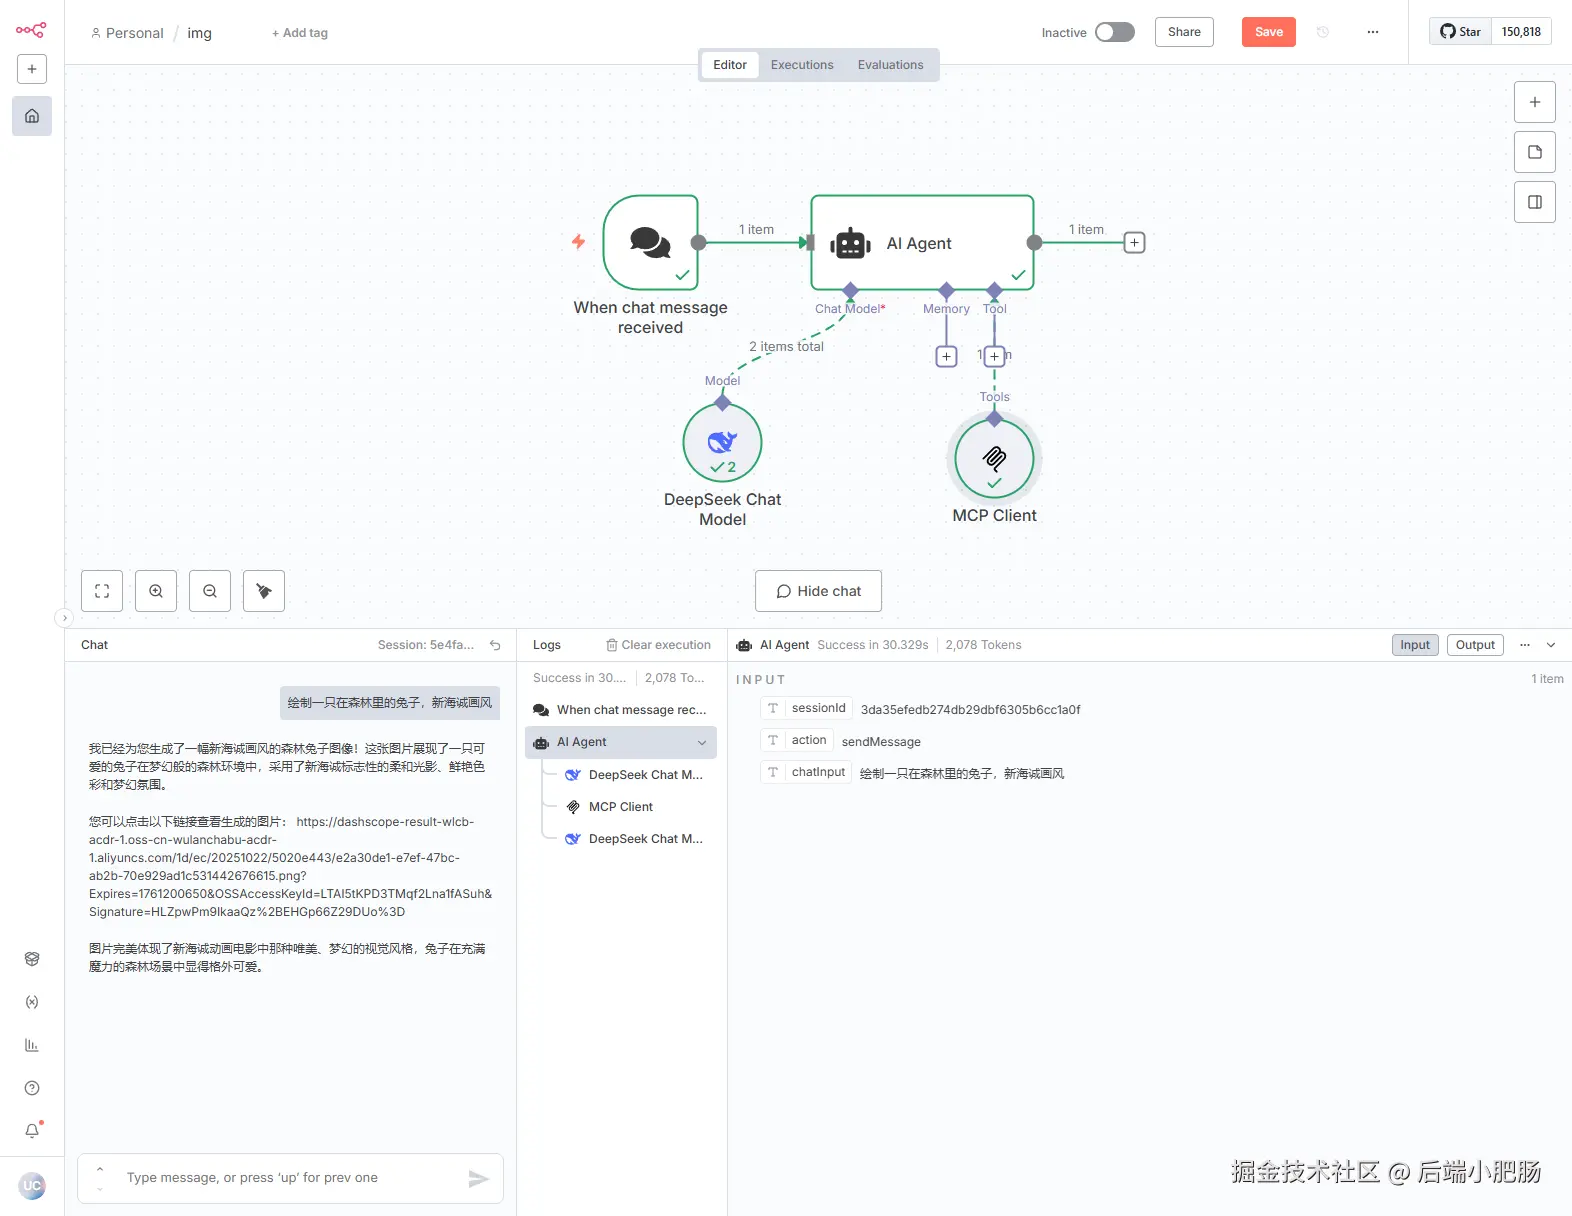Open the notifications bell icon
1572x1216 pixels.
(32, 1131)
